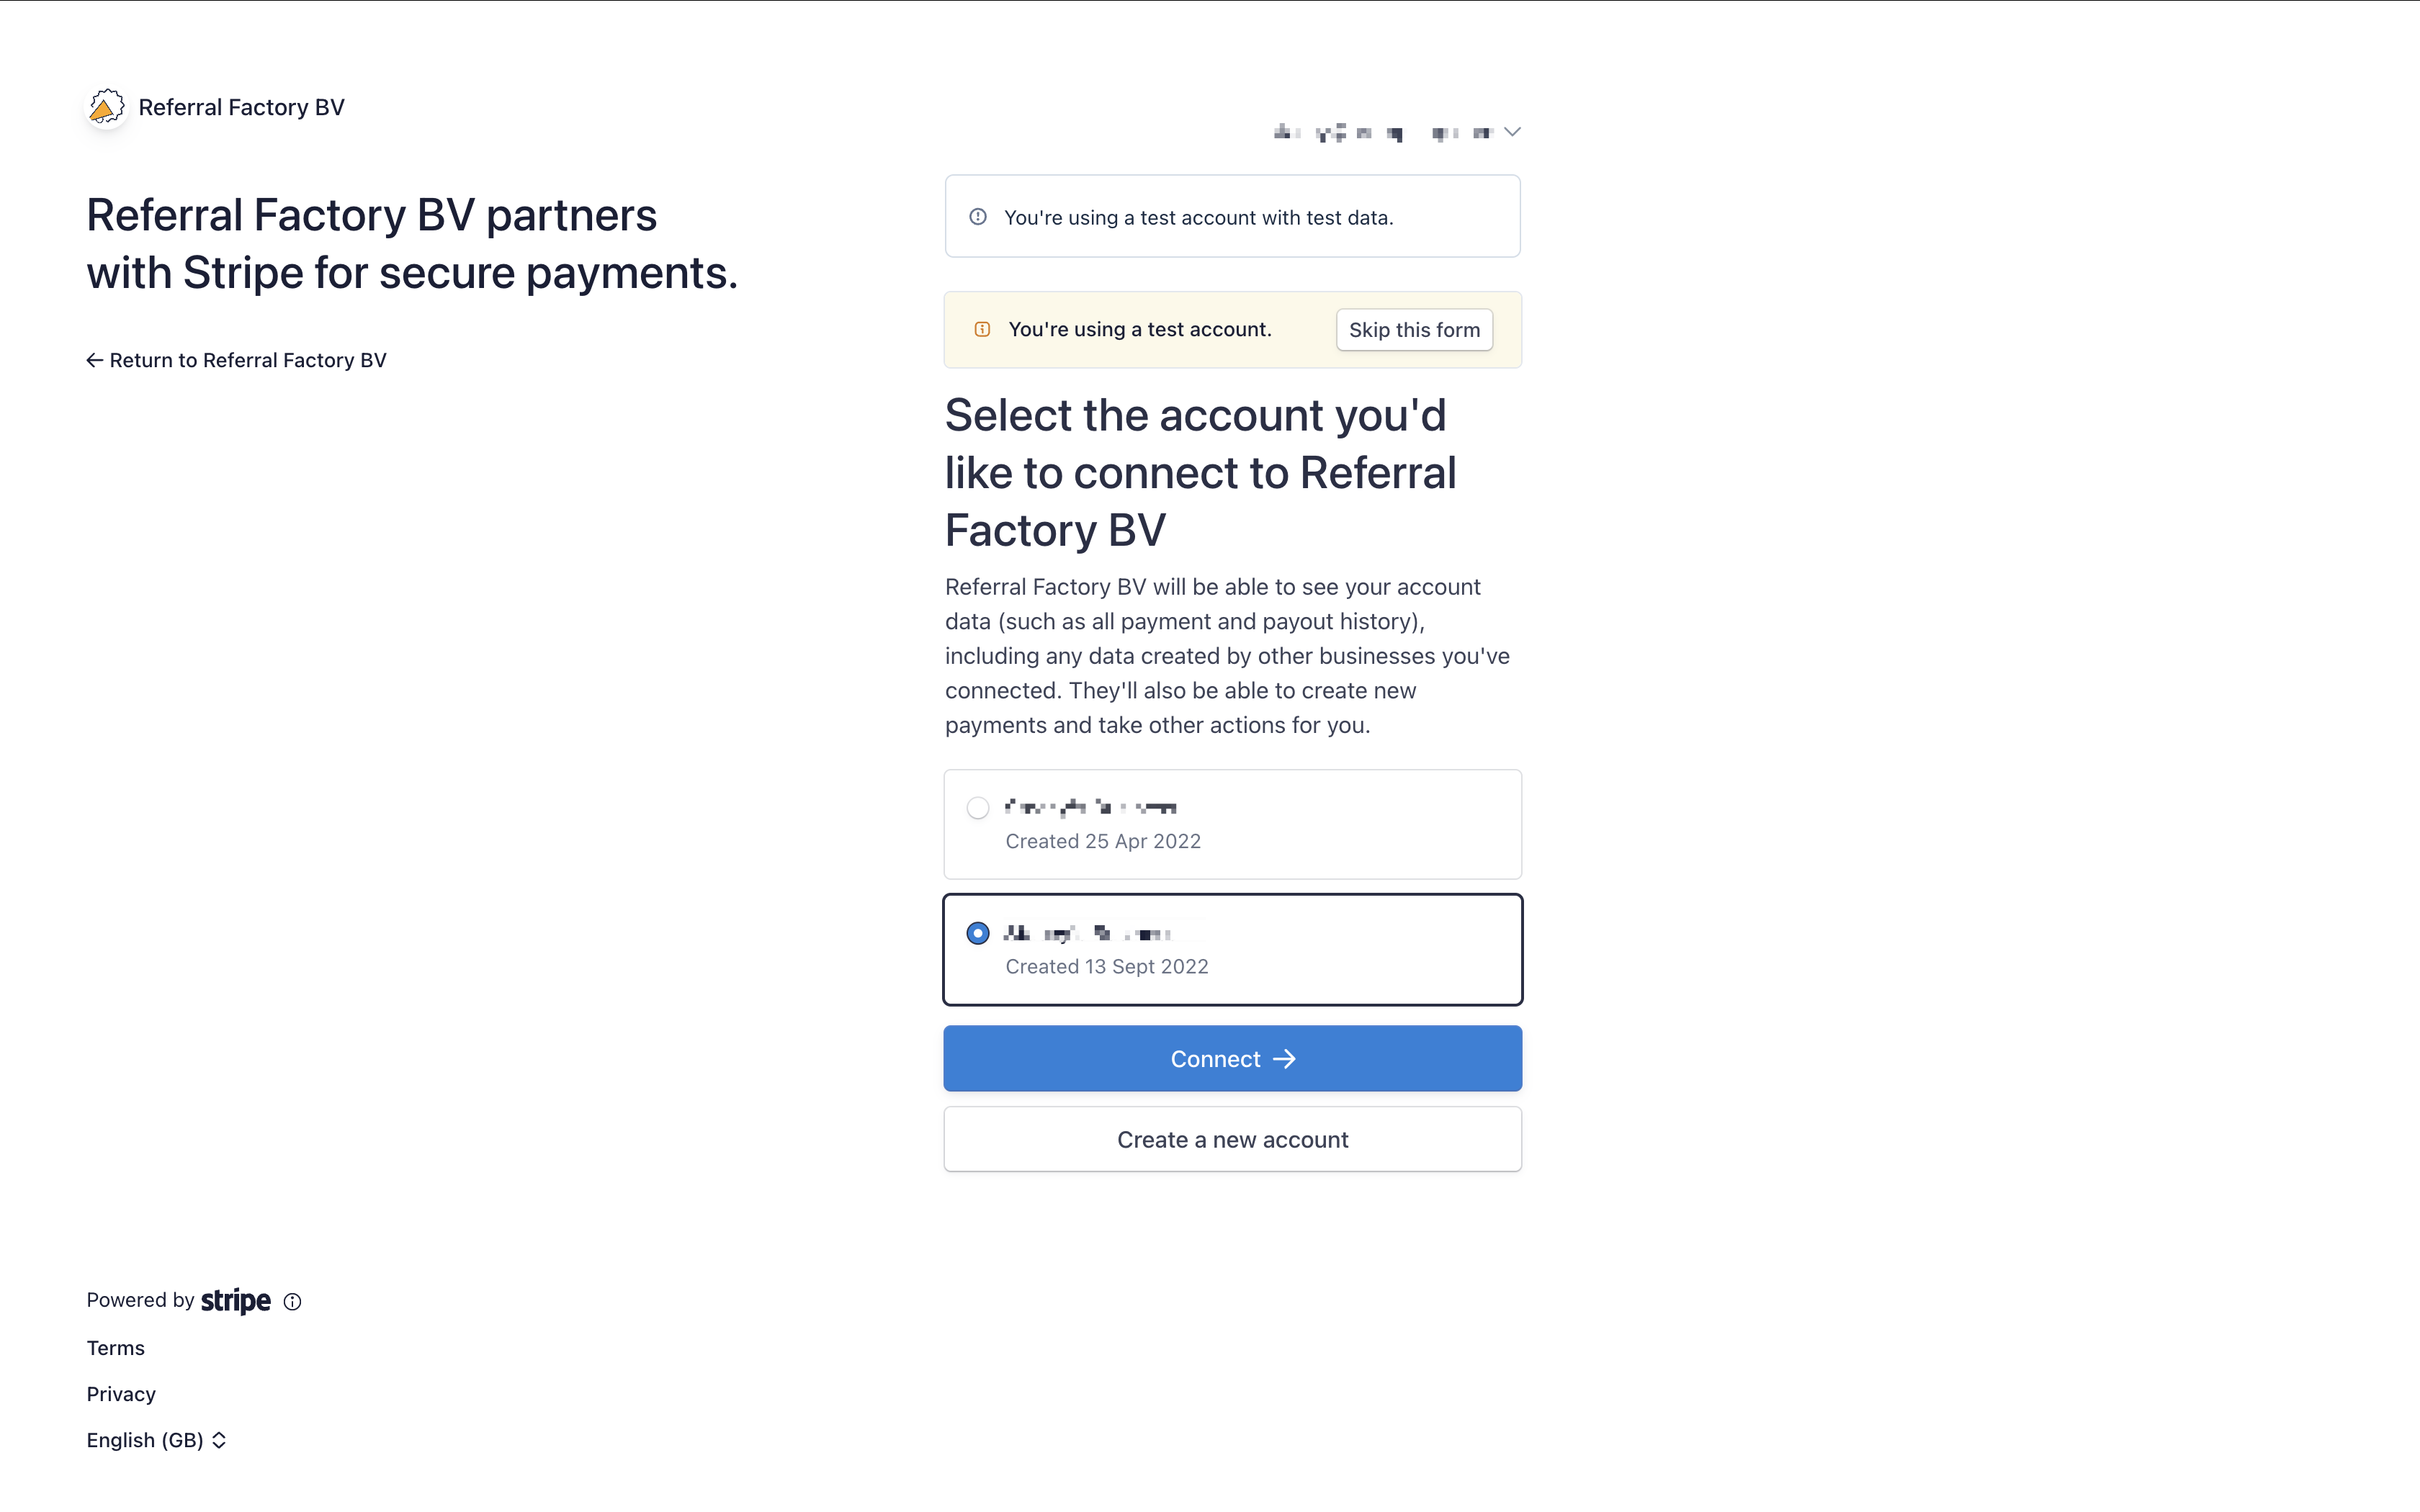Open the Privacy link
Screen dimensions: 2420x1512
[x=121, y=1393]
